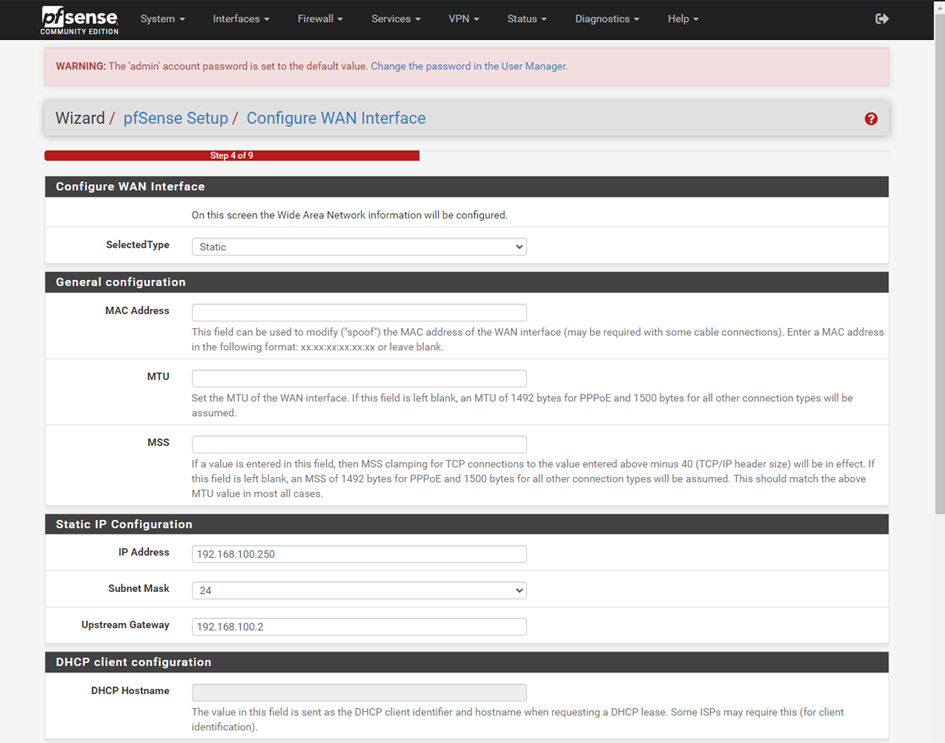Expand the Subnet Mask dropdown showing 24
The width and height of the screenshot is (945, 743).
pos(359,590)
